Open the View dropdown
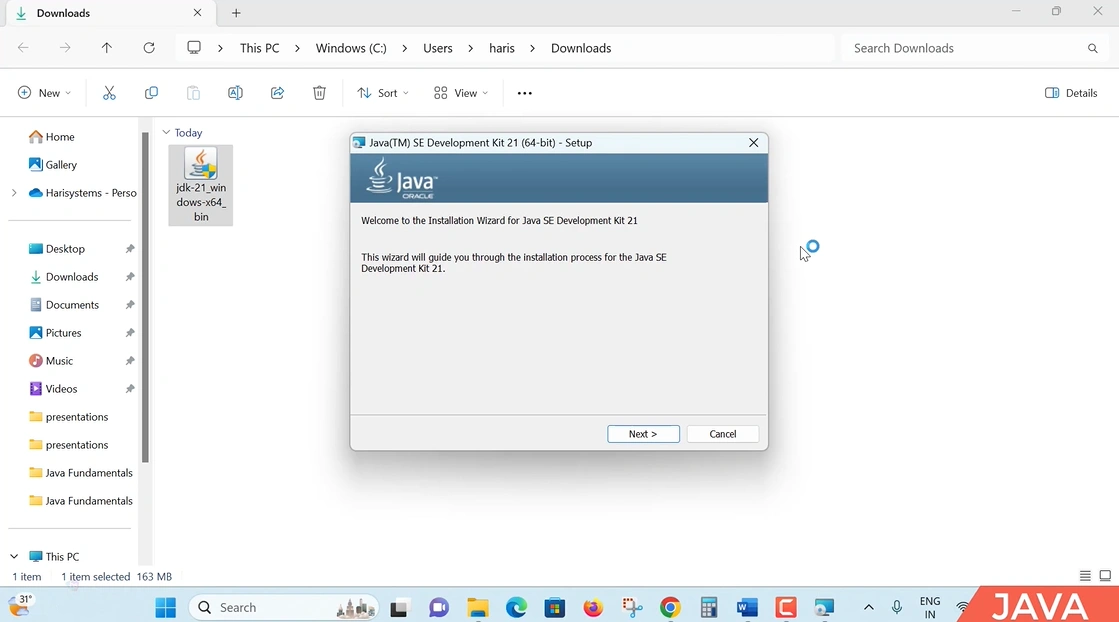 (461, 93)
